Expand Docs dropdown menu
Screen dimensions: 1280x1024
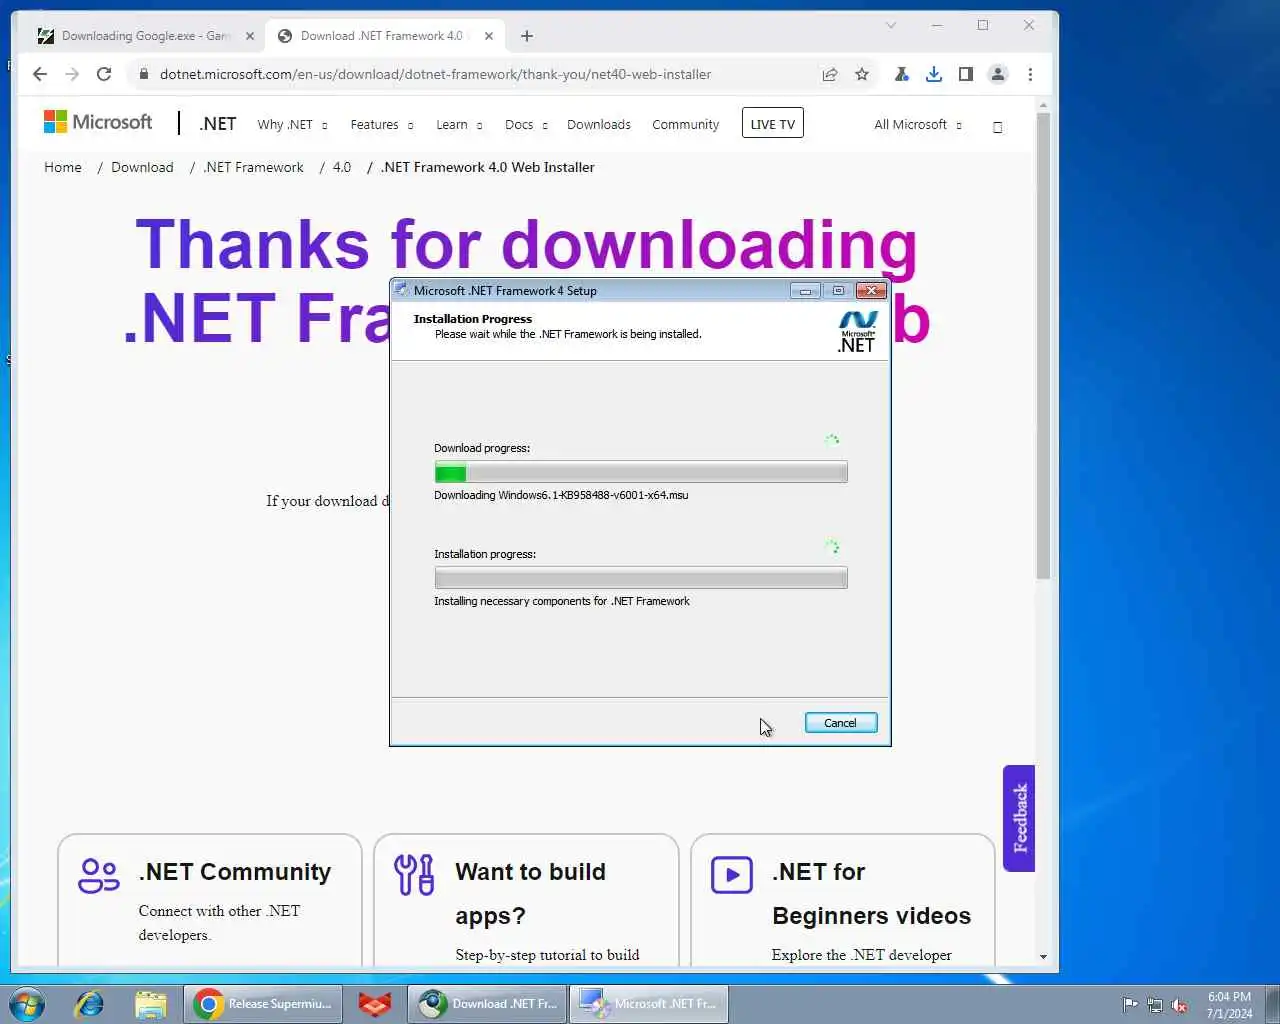[x=526, y=125]
